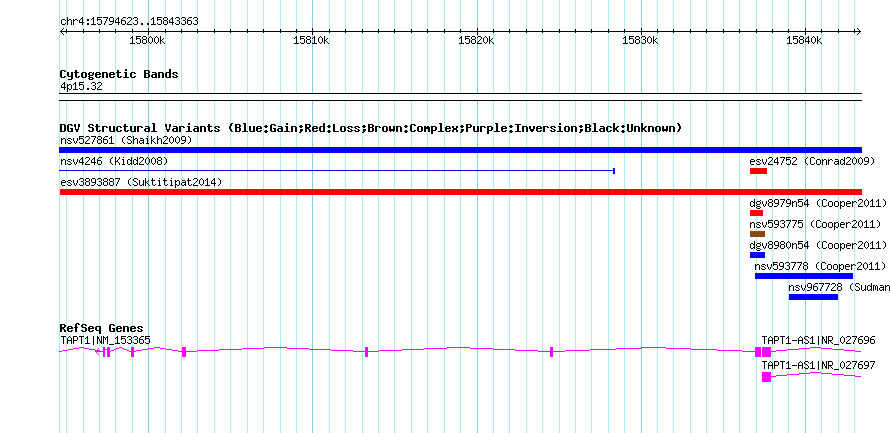Click the TAPT1-AS1 NR_027697 magenta exon block
The width and height of the screenshot is (890, 433).
pyautogui.click(x=766, y=377)
